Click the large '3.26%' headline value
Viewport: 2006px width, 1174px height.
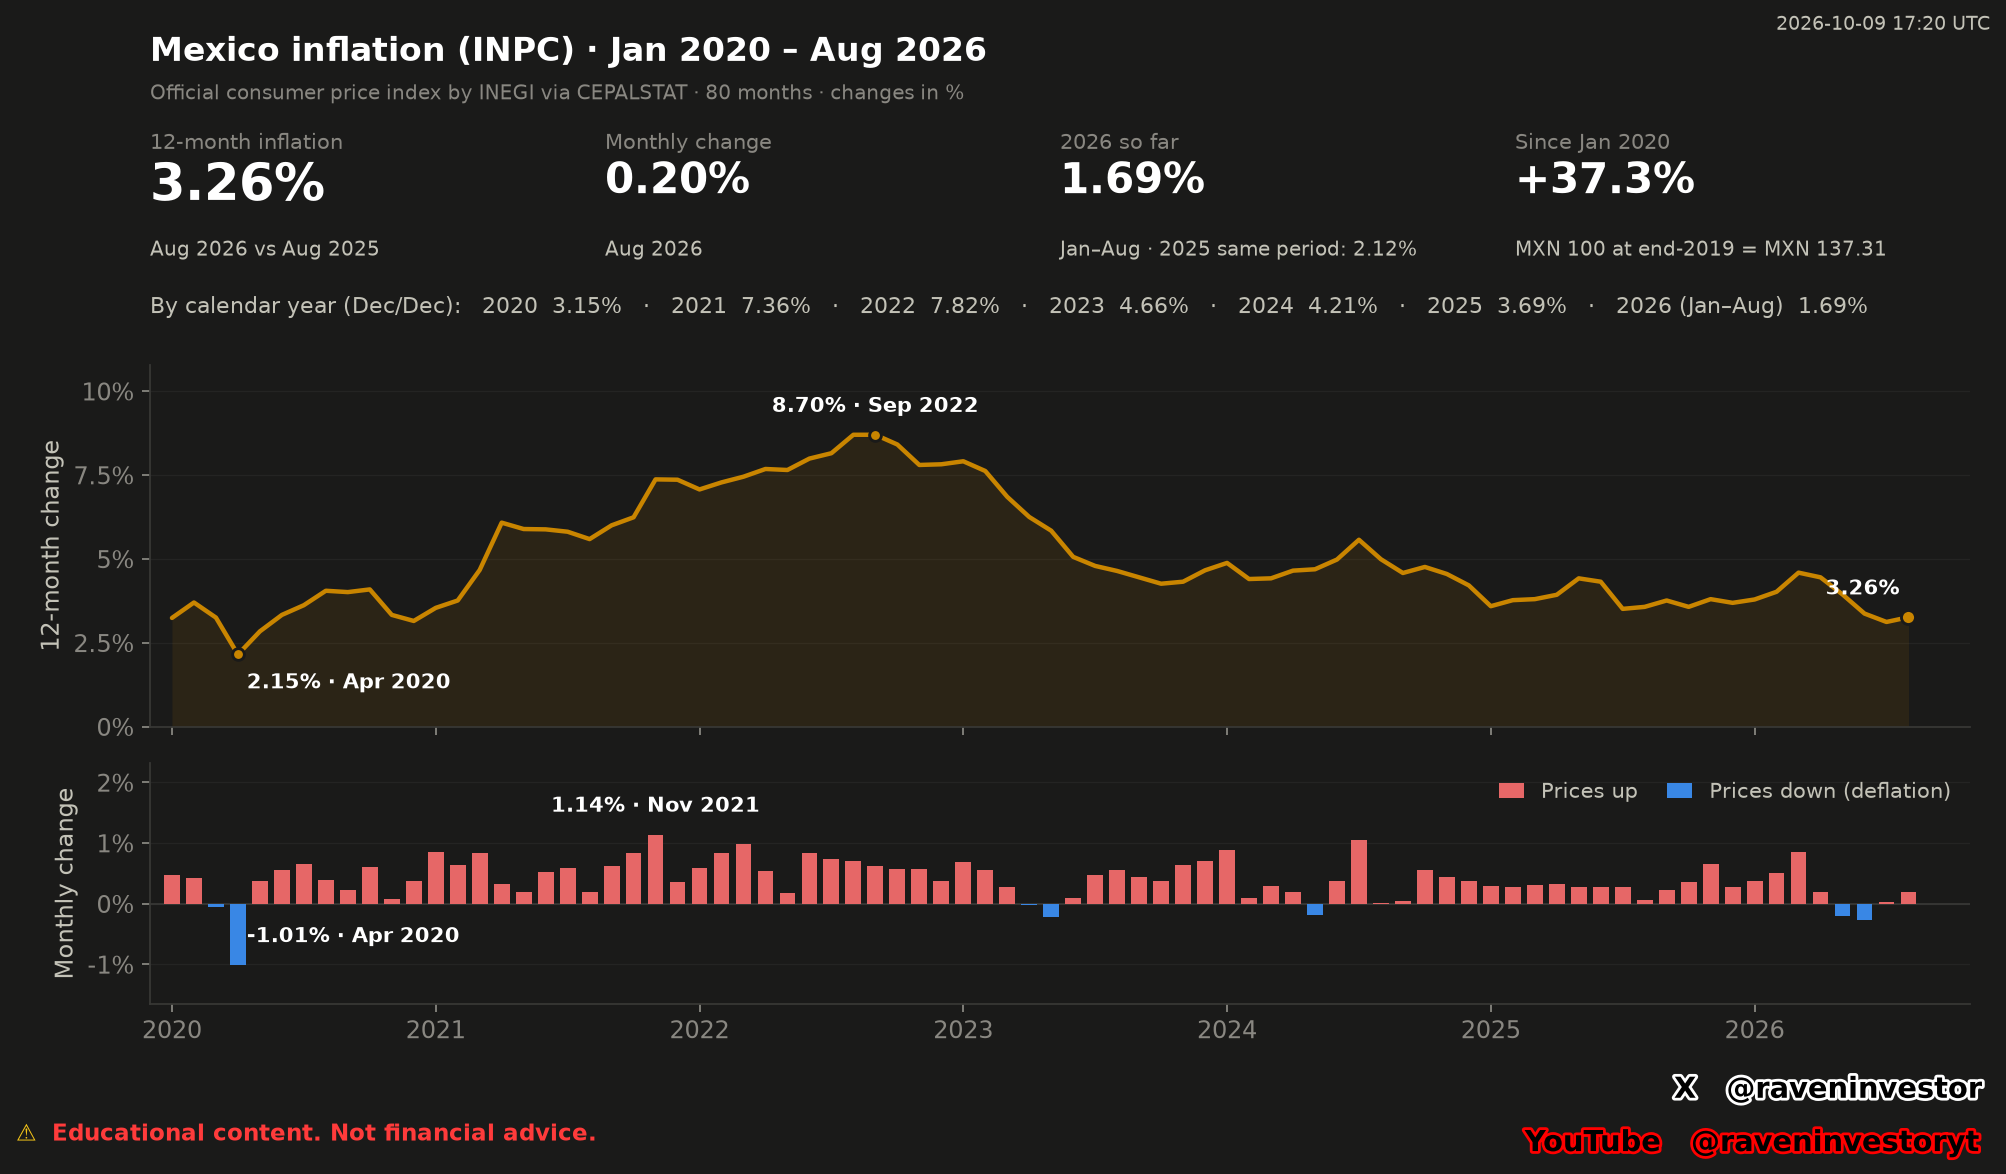pos(237,185)
